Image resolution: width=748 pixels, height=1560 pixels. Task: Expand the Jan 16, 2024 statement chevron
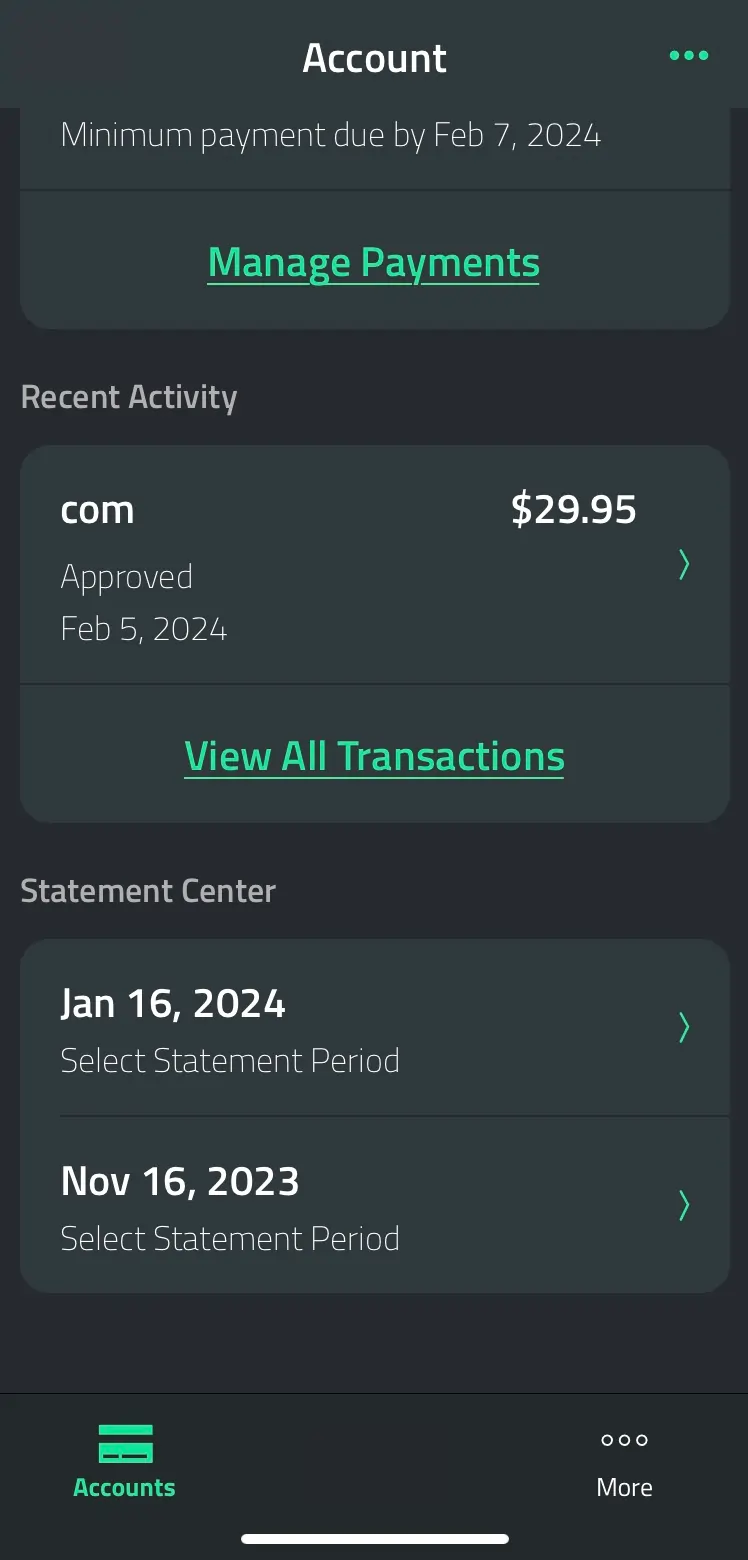(x=684, y=1027)
